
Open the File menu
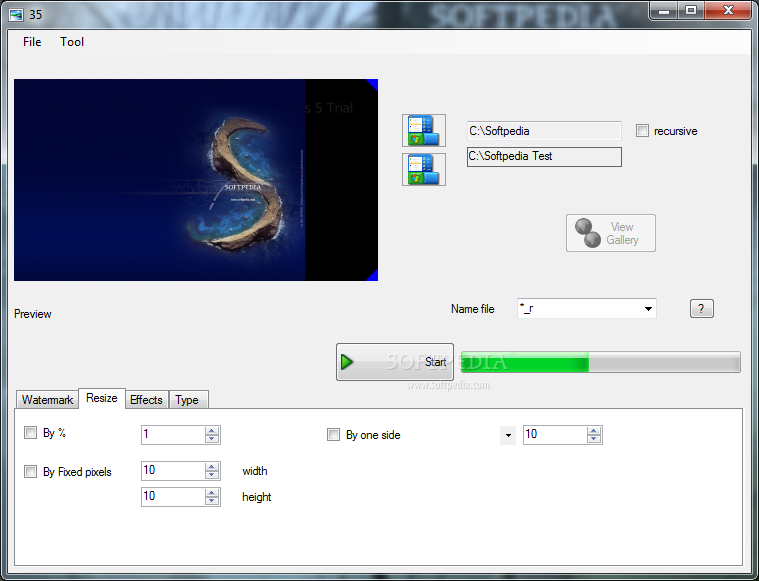coord(32,42)
